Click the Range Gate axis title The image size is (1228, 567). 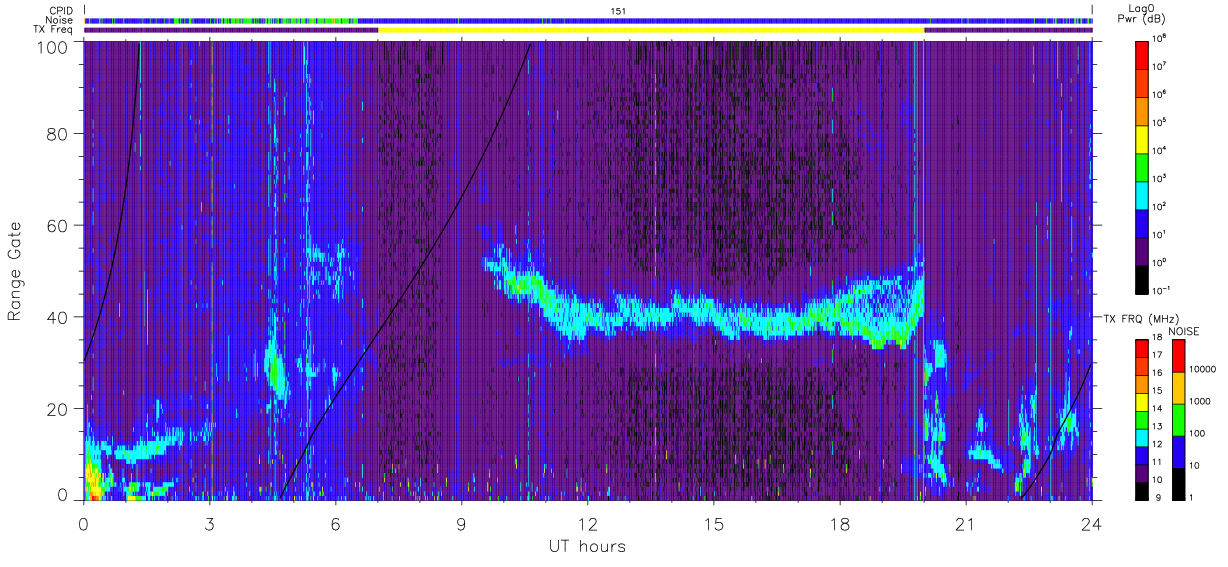pyautogui.click(x=15, y=273)
